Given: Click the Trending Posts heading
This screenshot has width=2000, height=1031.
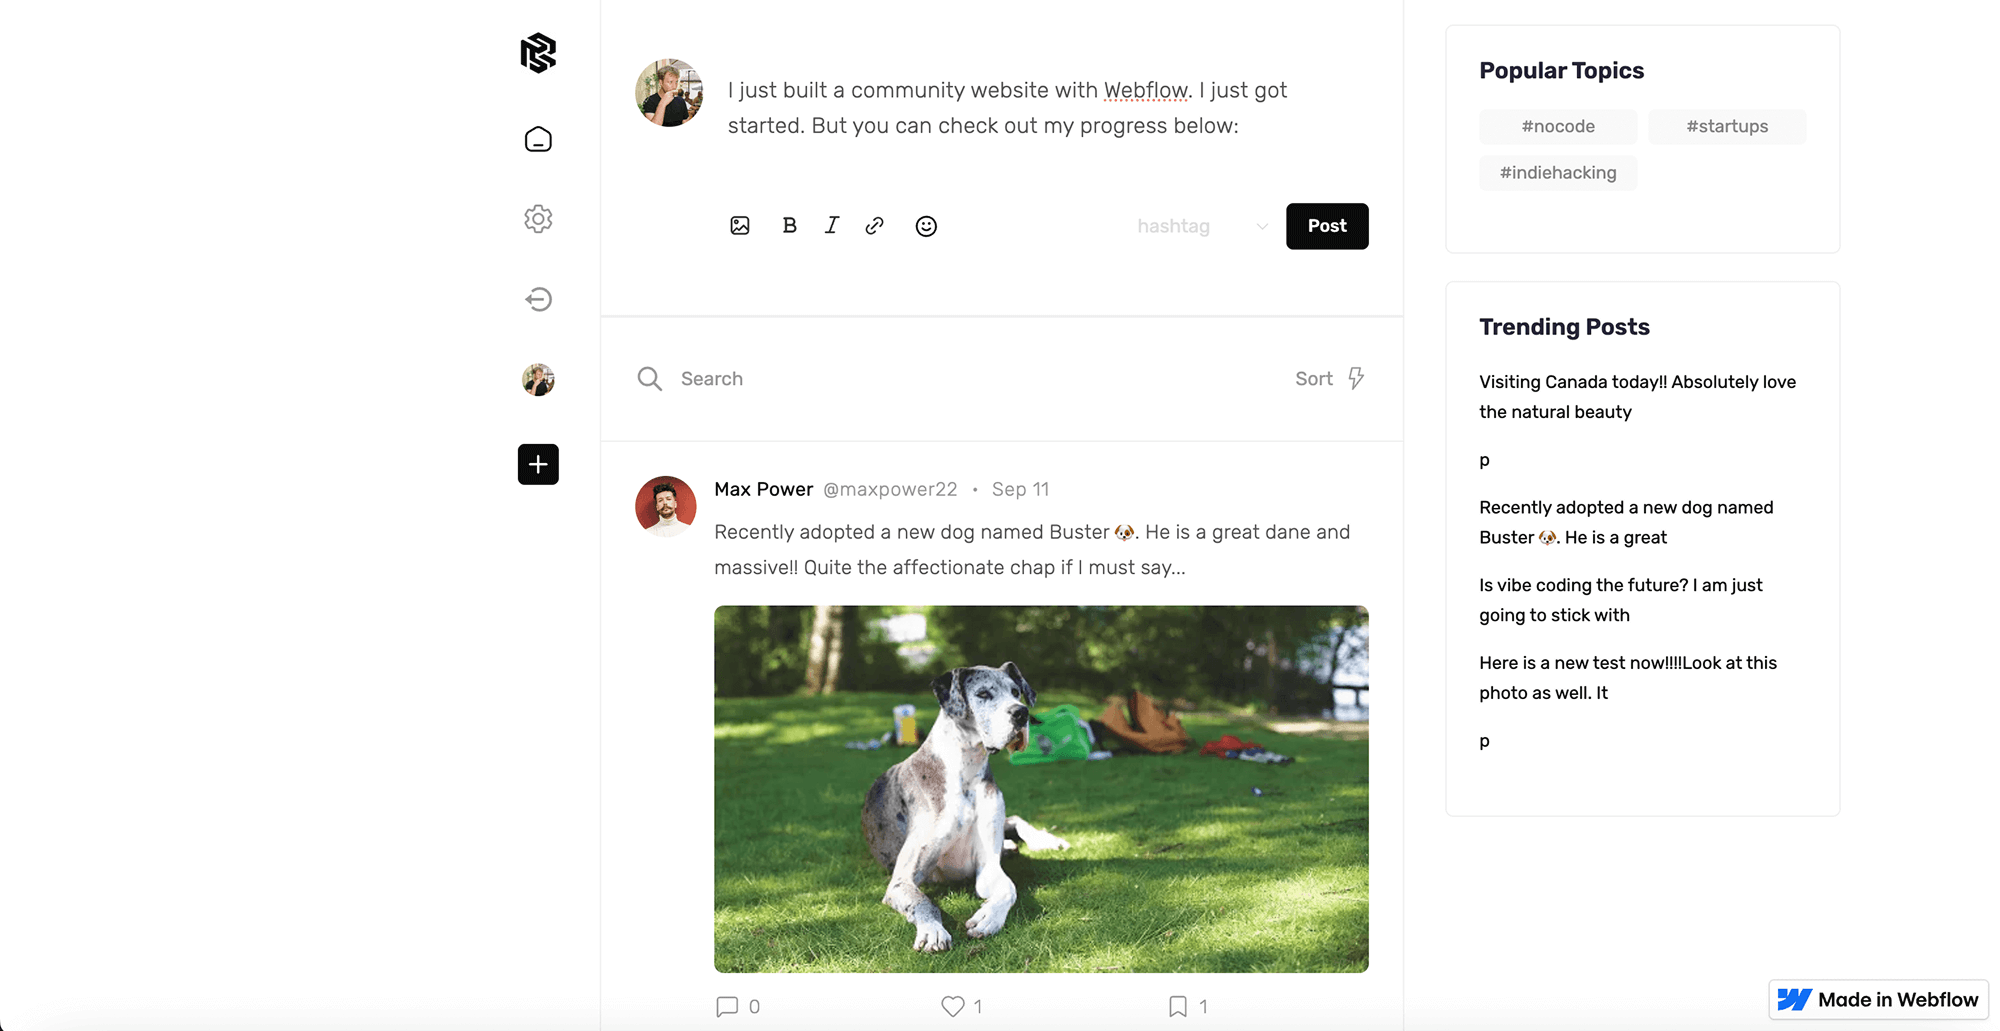Looking at the screenshot, I should [1564, 327].
